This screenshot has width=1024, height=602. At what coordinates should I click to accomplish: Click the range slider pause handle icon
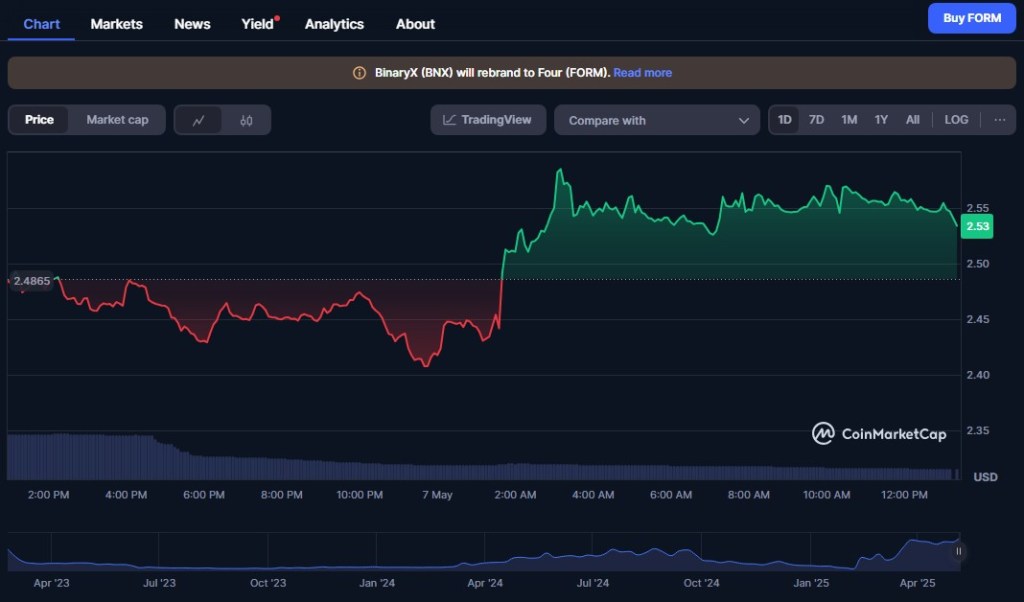958,551
